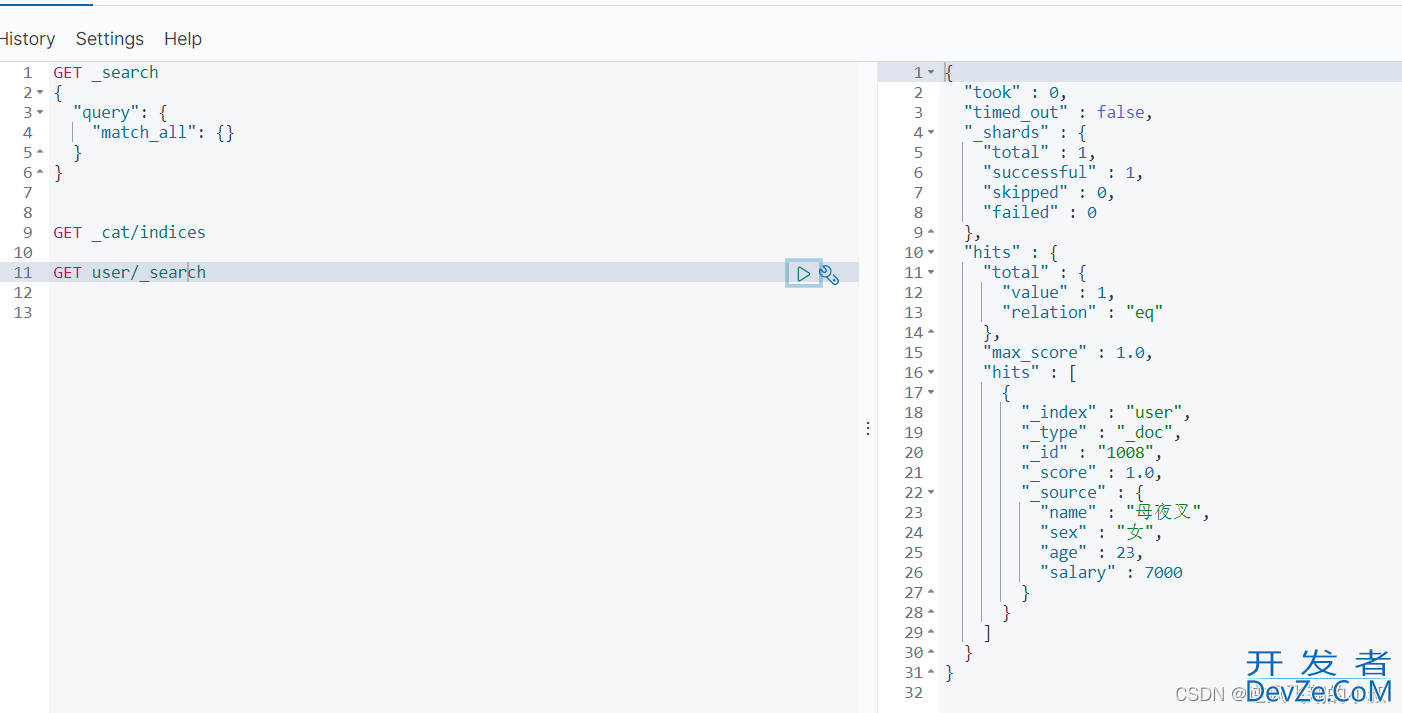Click the value false in response
The height and width of the screenshot is (713, 1402).
(x=1121, y=112)
